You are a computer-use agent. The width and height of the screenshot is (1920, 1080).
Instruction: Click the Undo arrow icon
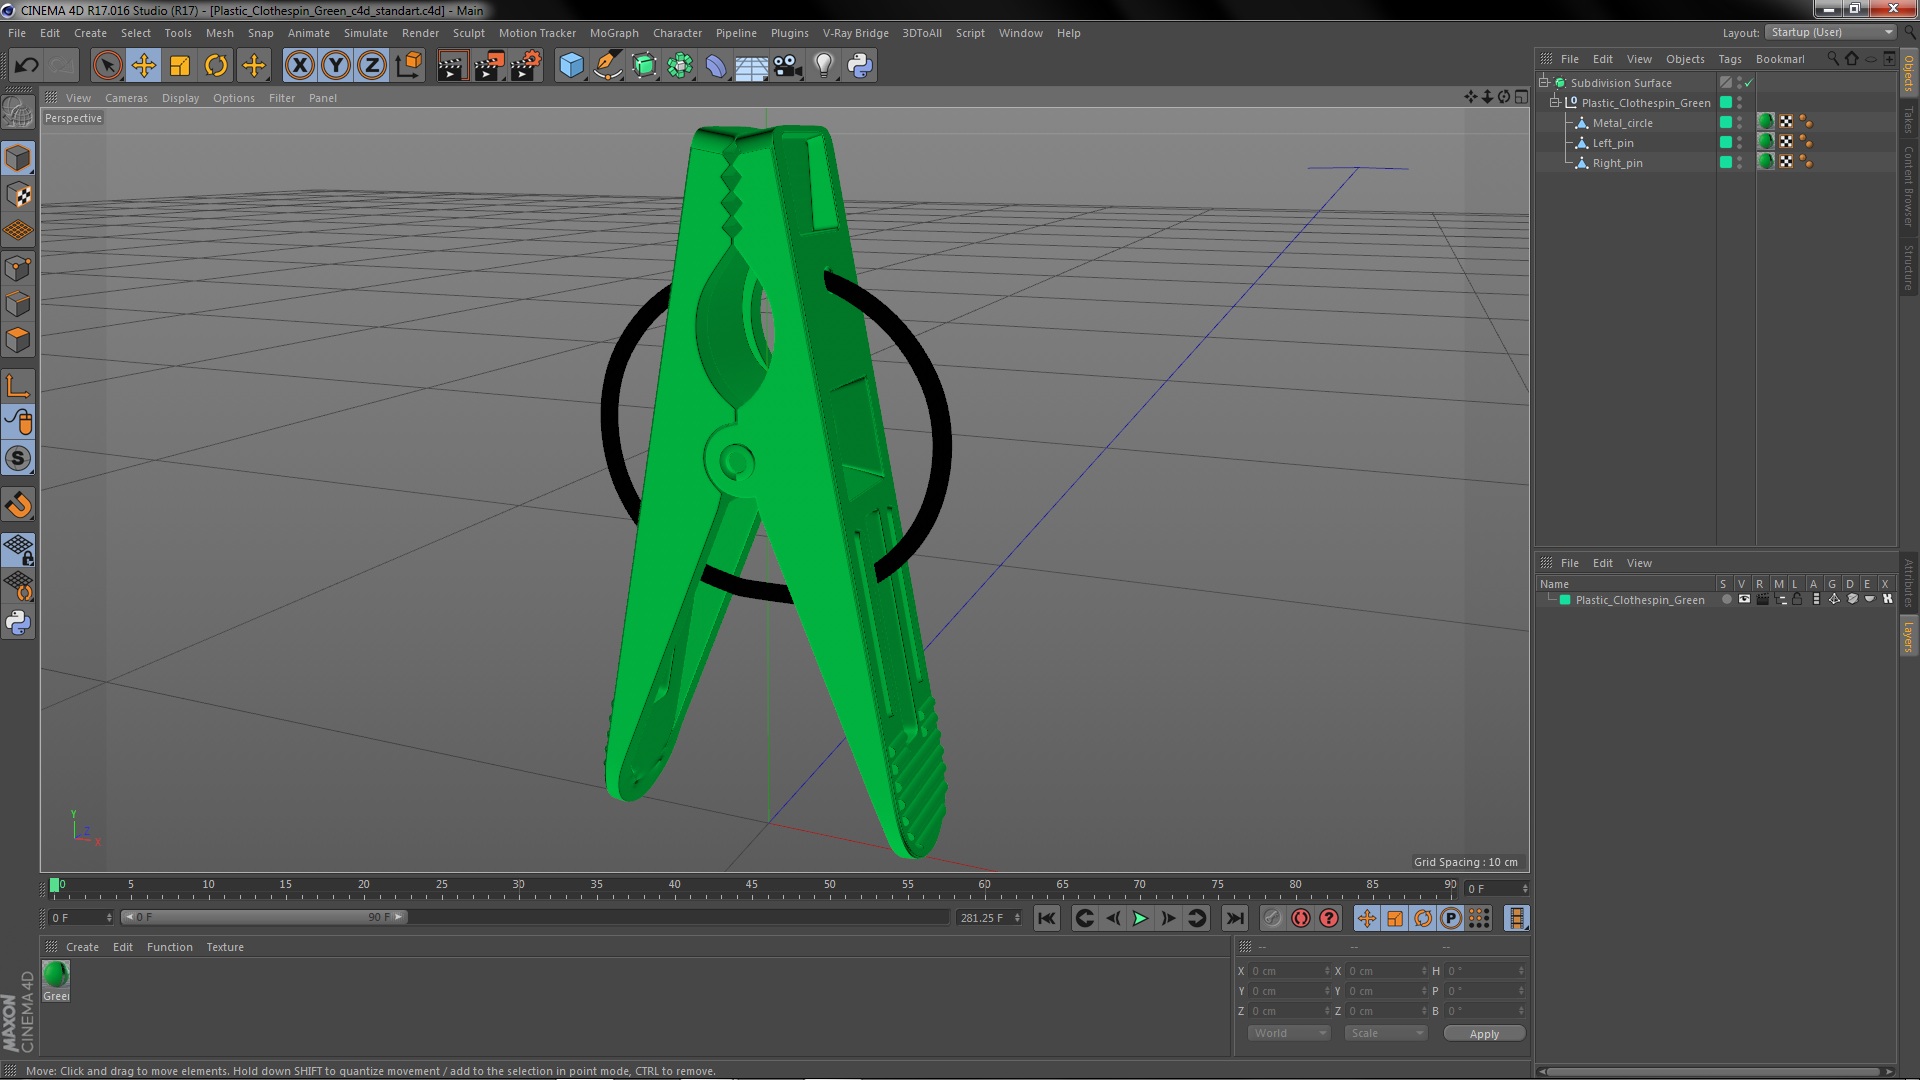[26, 66]
